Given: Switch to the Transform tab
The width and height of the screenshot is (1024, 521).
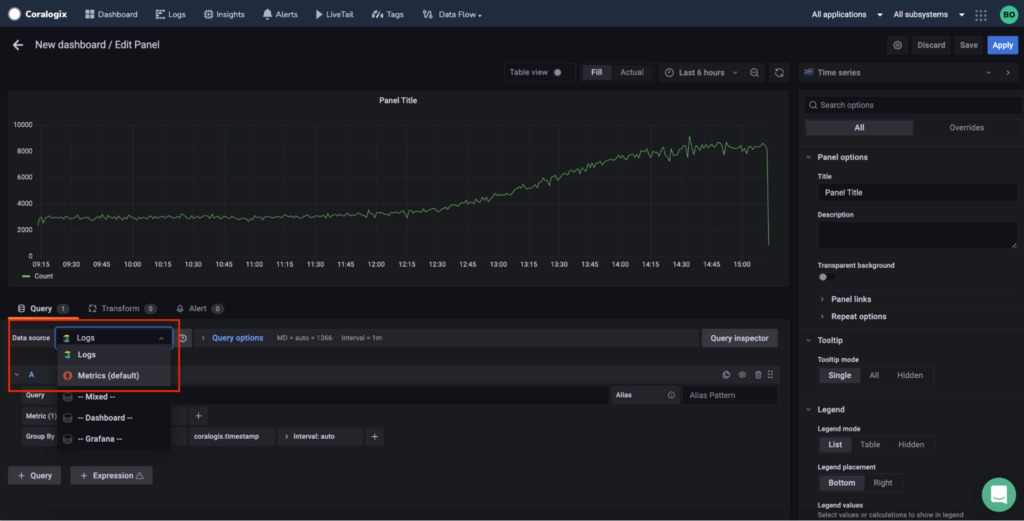Looking at the screenshot, I should pos(121,308).
